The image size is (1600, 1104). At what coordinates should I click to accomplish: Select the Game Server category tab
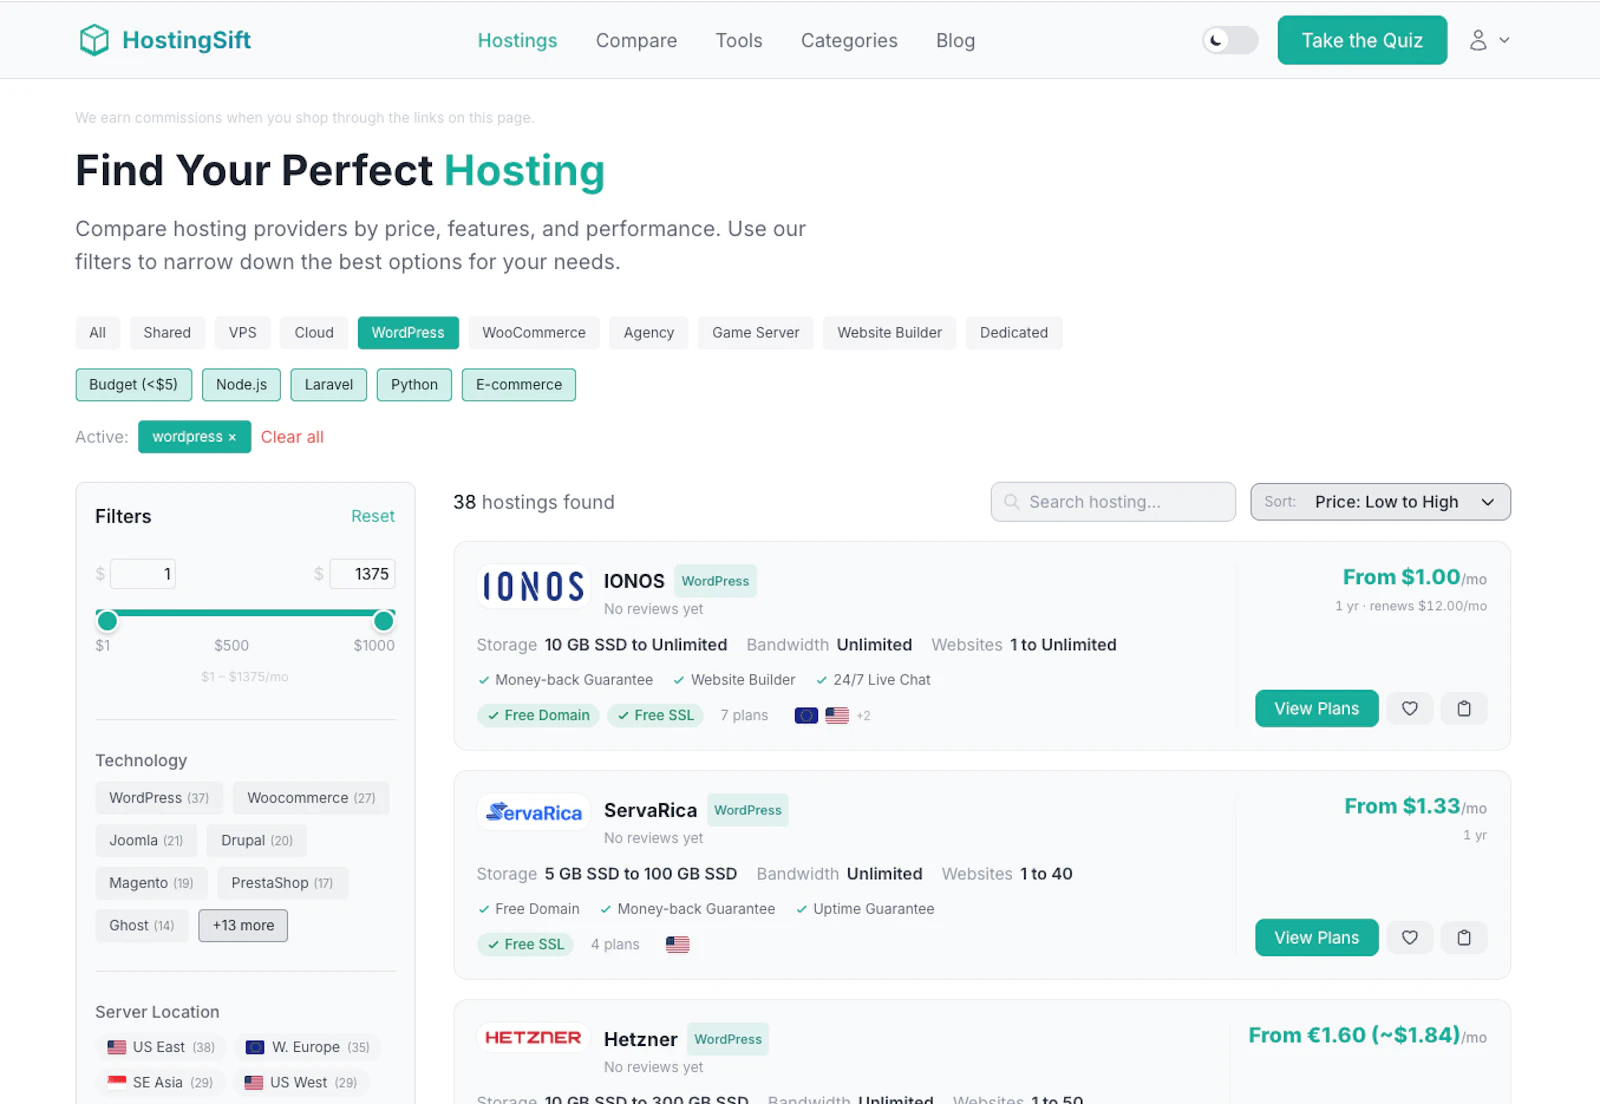[x=756, y=333]
